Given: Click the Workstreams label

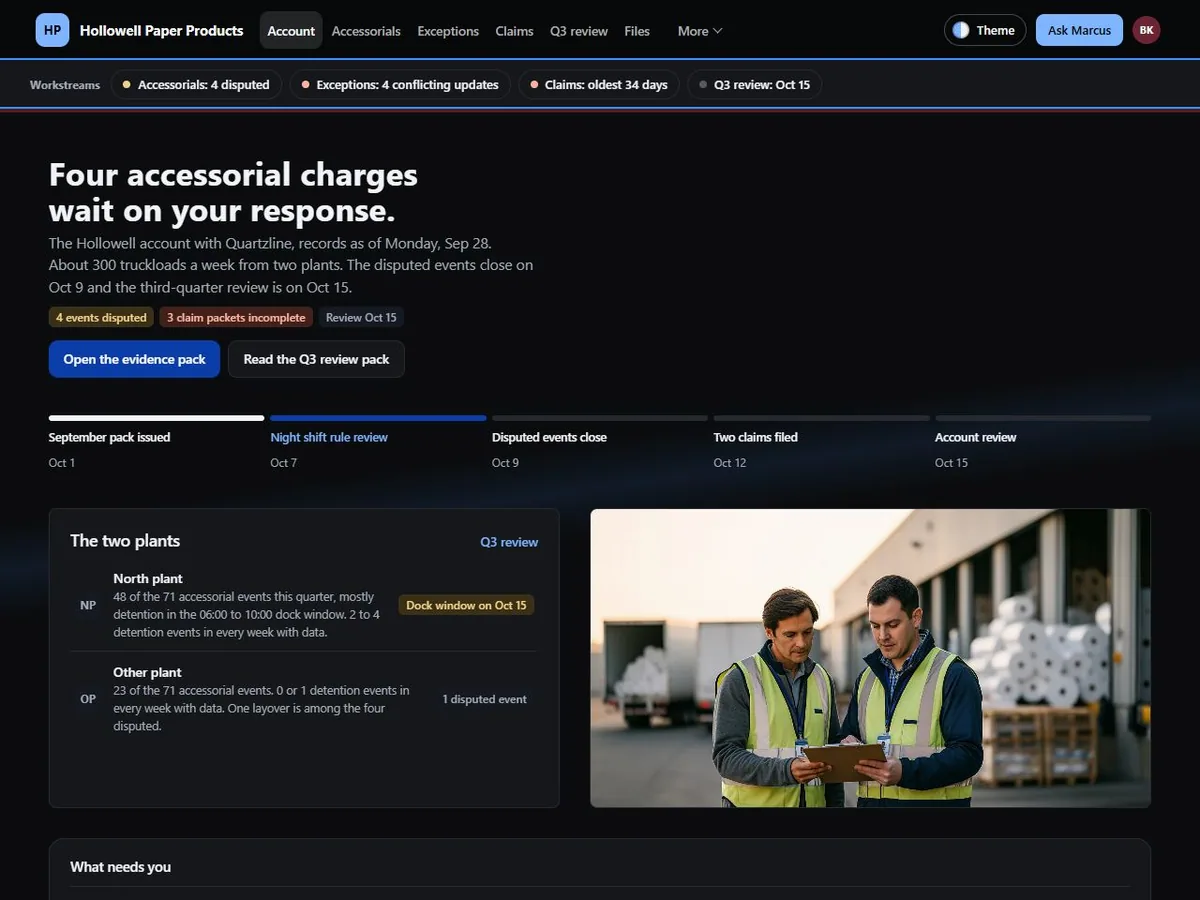Looking at the screenshot, I should pos(65,85).
